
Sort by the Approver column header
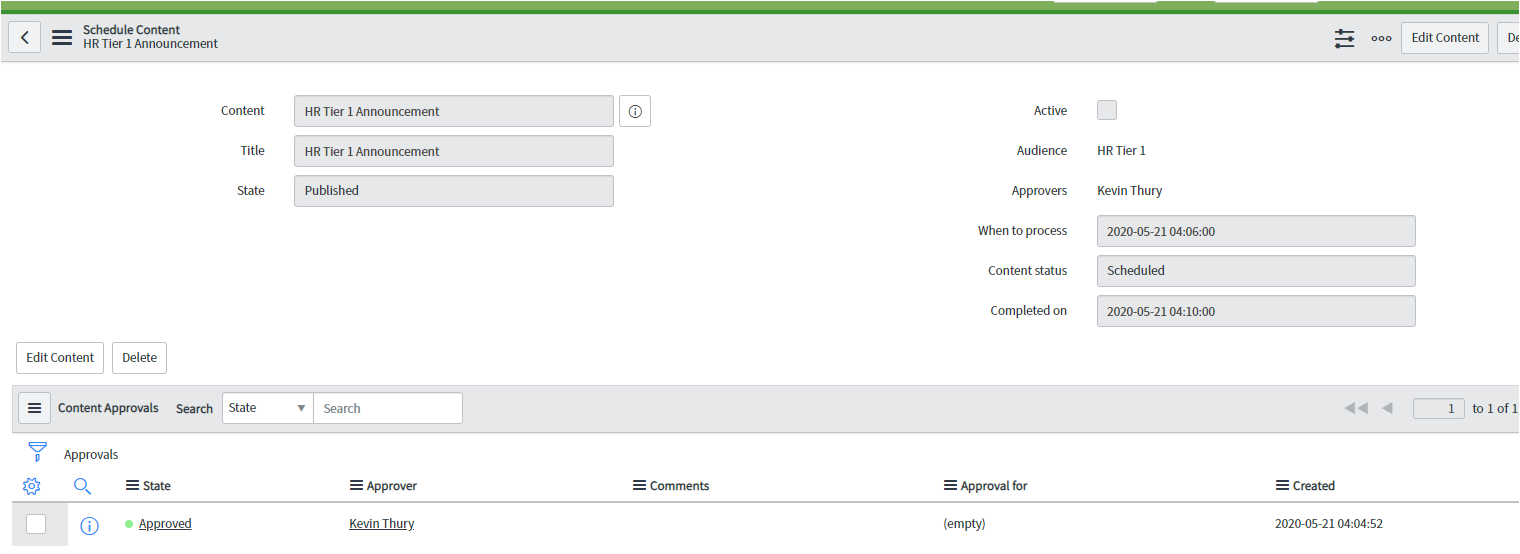point(392,486)
